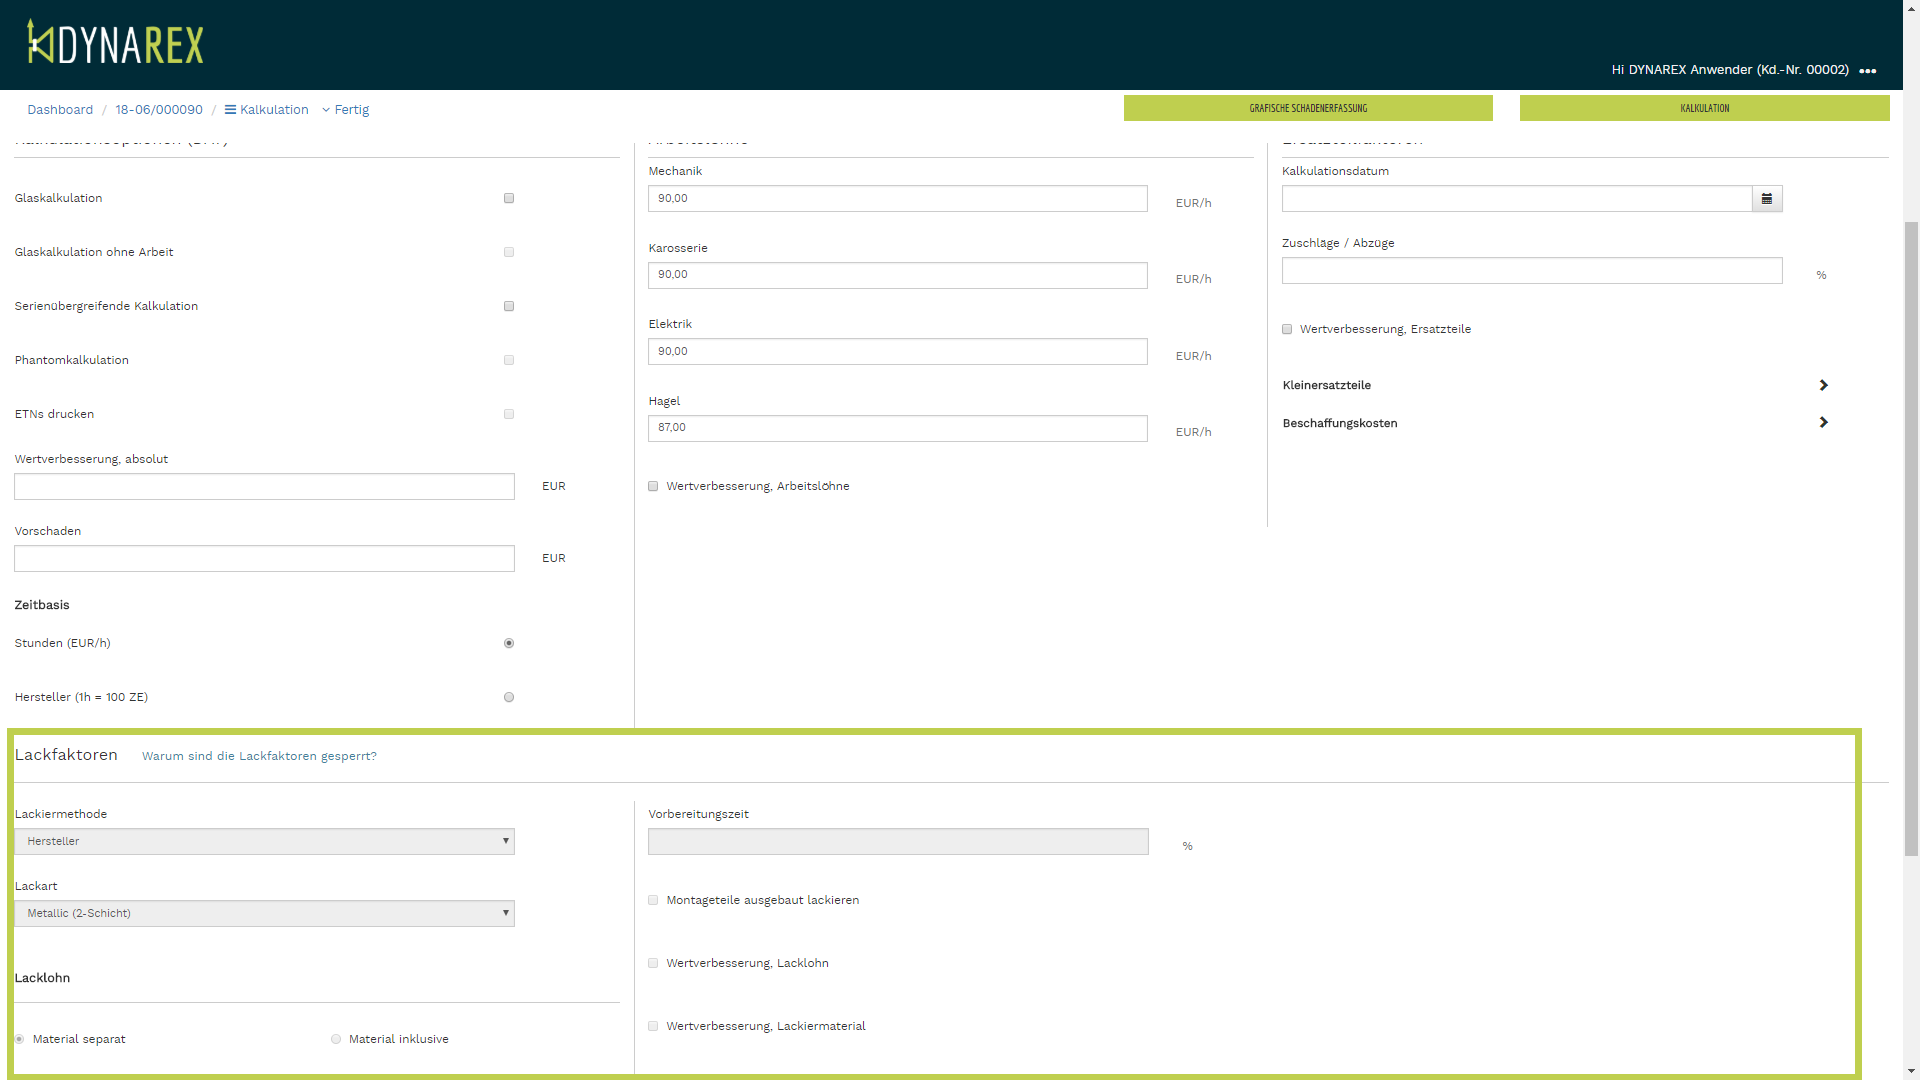
Task: Open case 18-06/000090 breadcrumb link
Action: (159, 110)
